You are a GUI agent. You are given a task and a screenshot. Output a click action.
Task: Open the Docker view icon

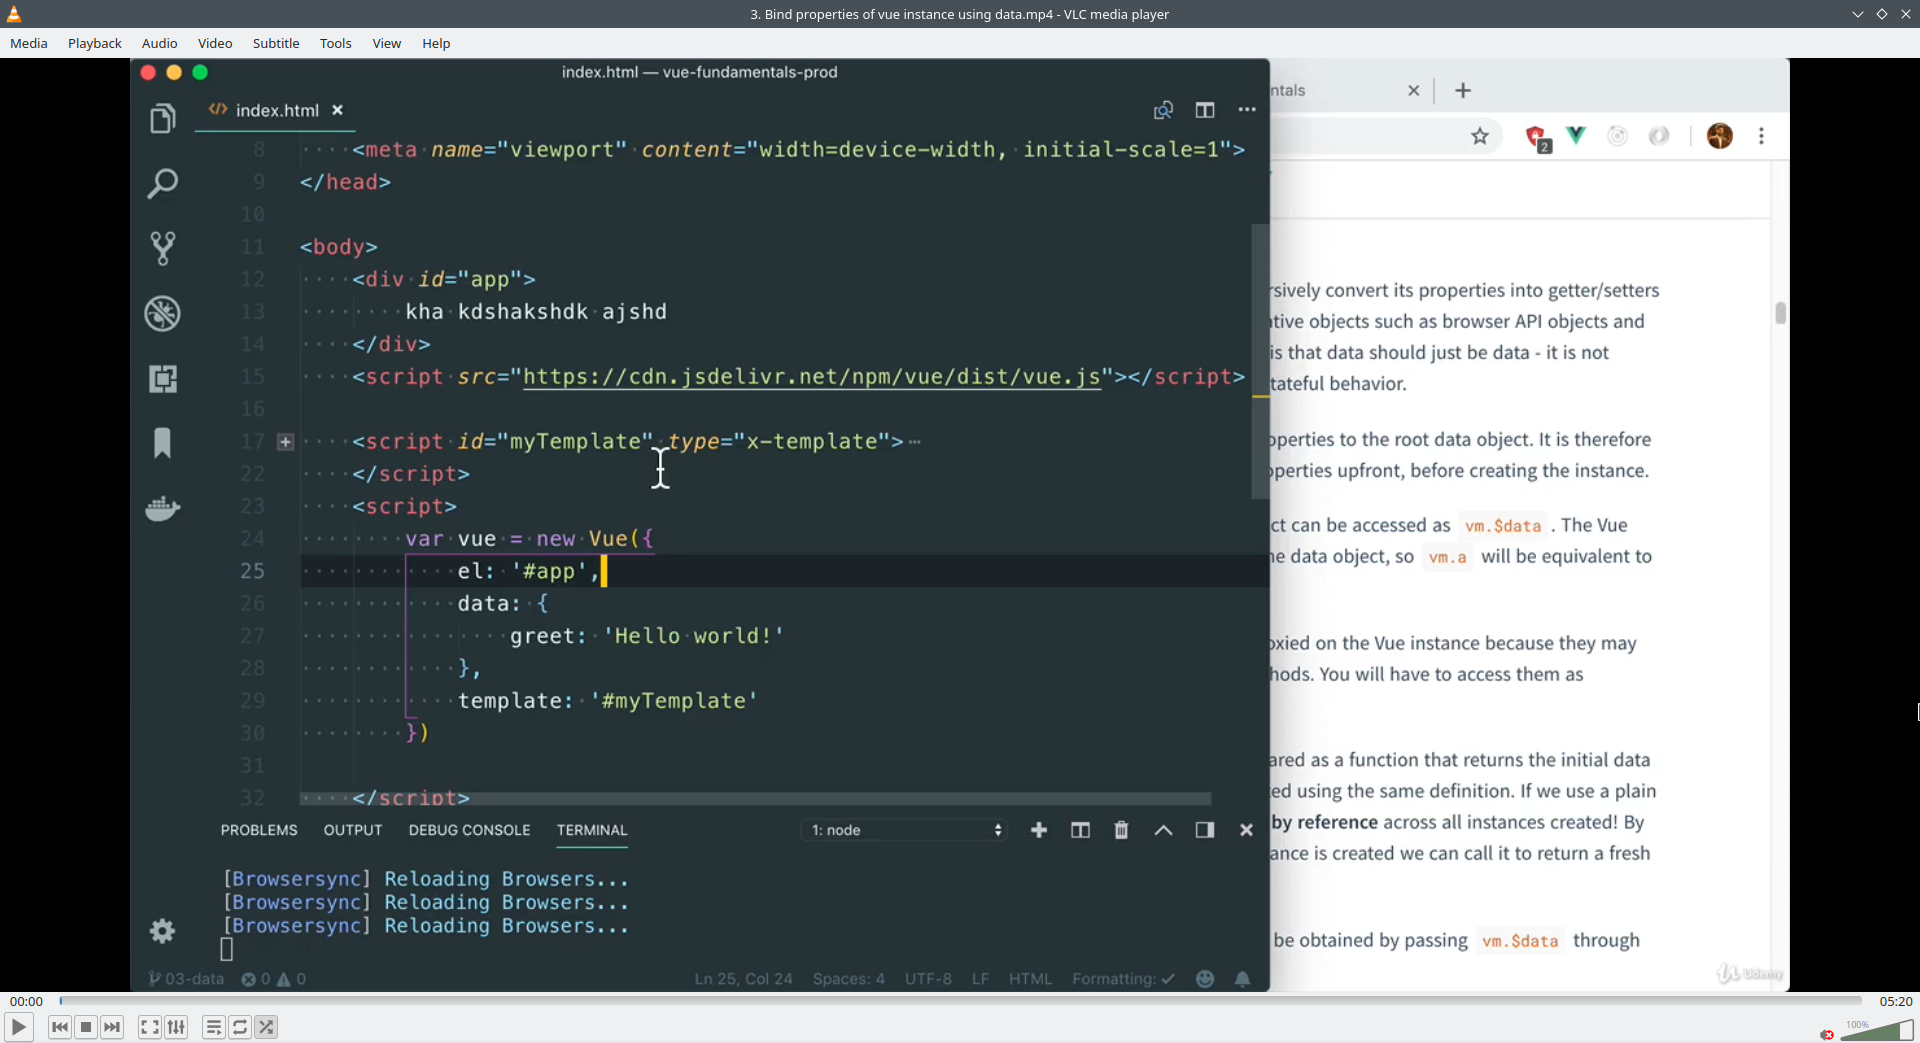pyautogui.click(x=163, y=508)
